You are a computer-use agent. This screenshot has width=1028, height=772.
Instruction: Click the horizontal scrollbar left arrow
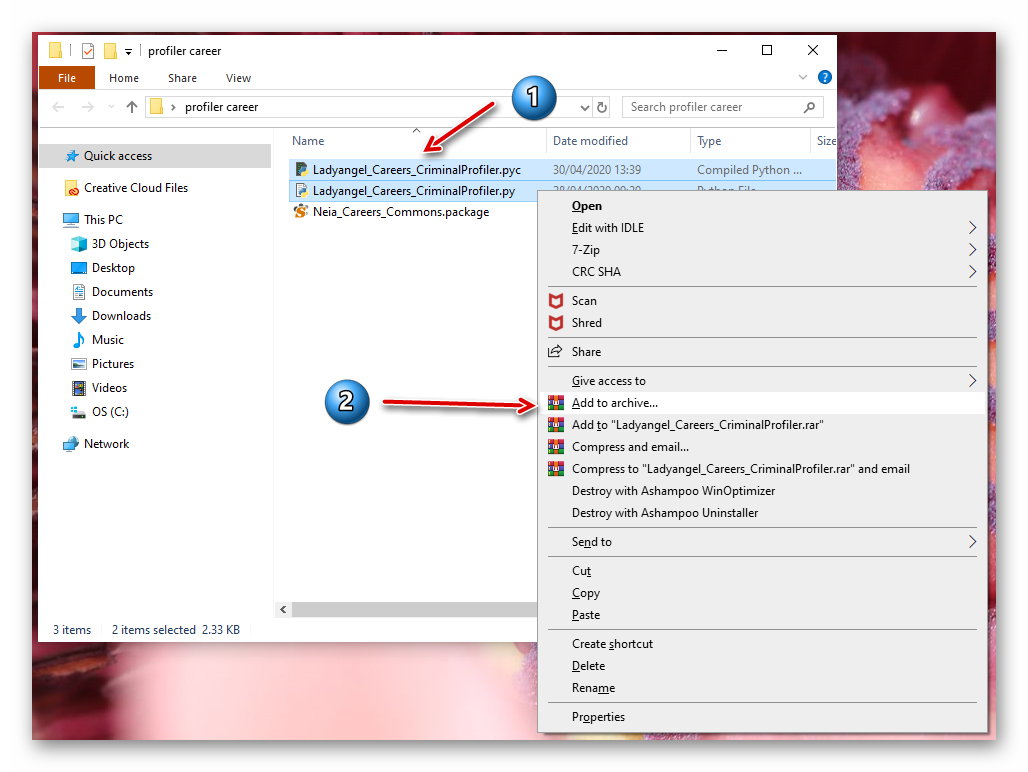[x=284, y=609]
